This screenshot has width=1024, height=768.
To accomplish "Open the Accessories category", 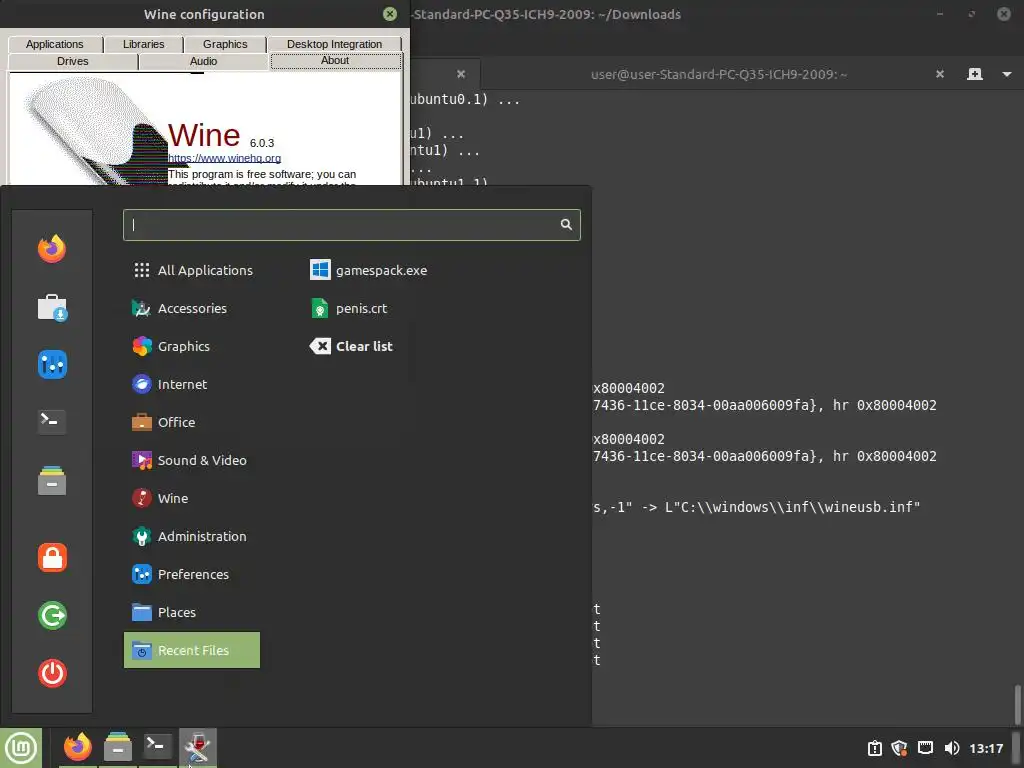I will click(192, 308).
